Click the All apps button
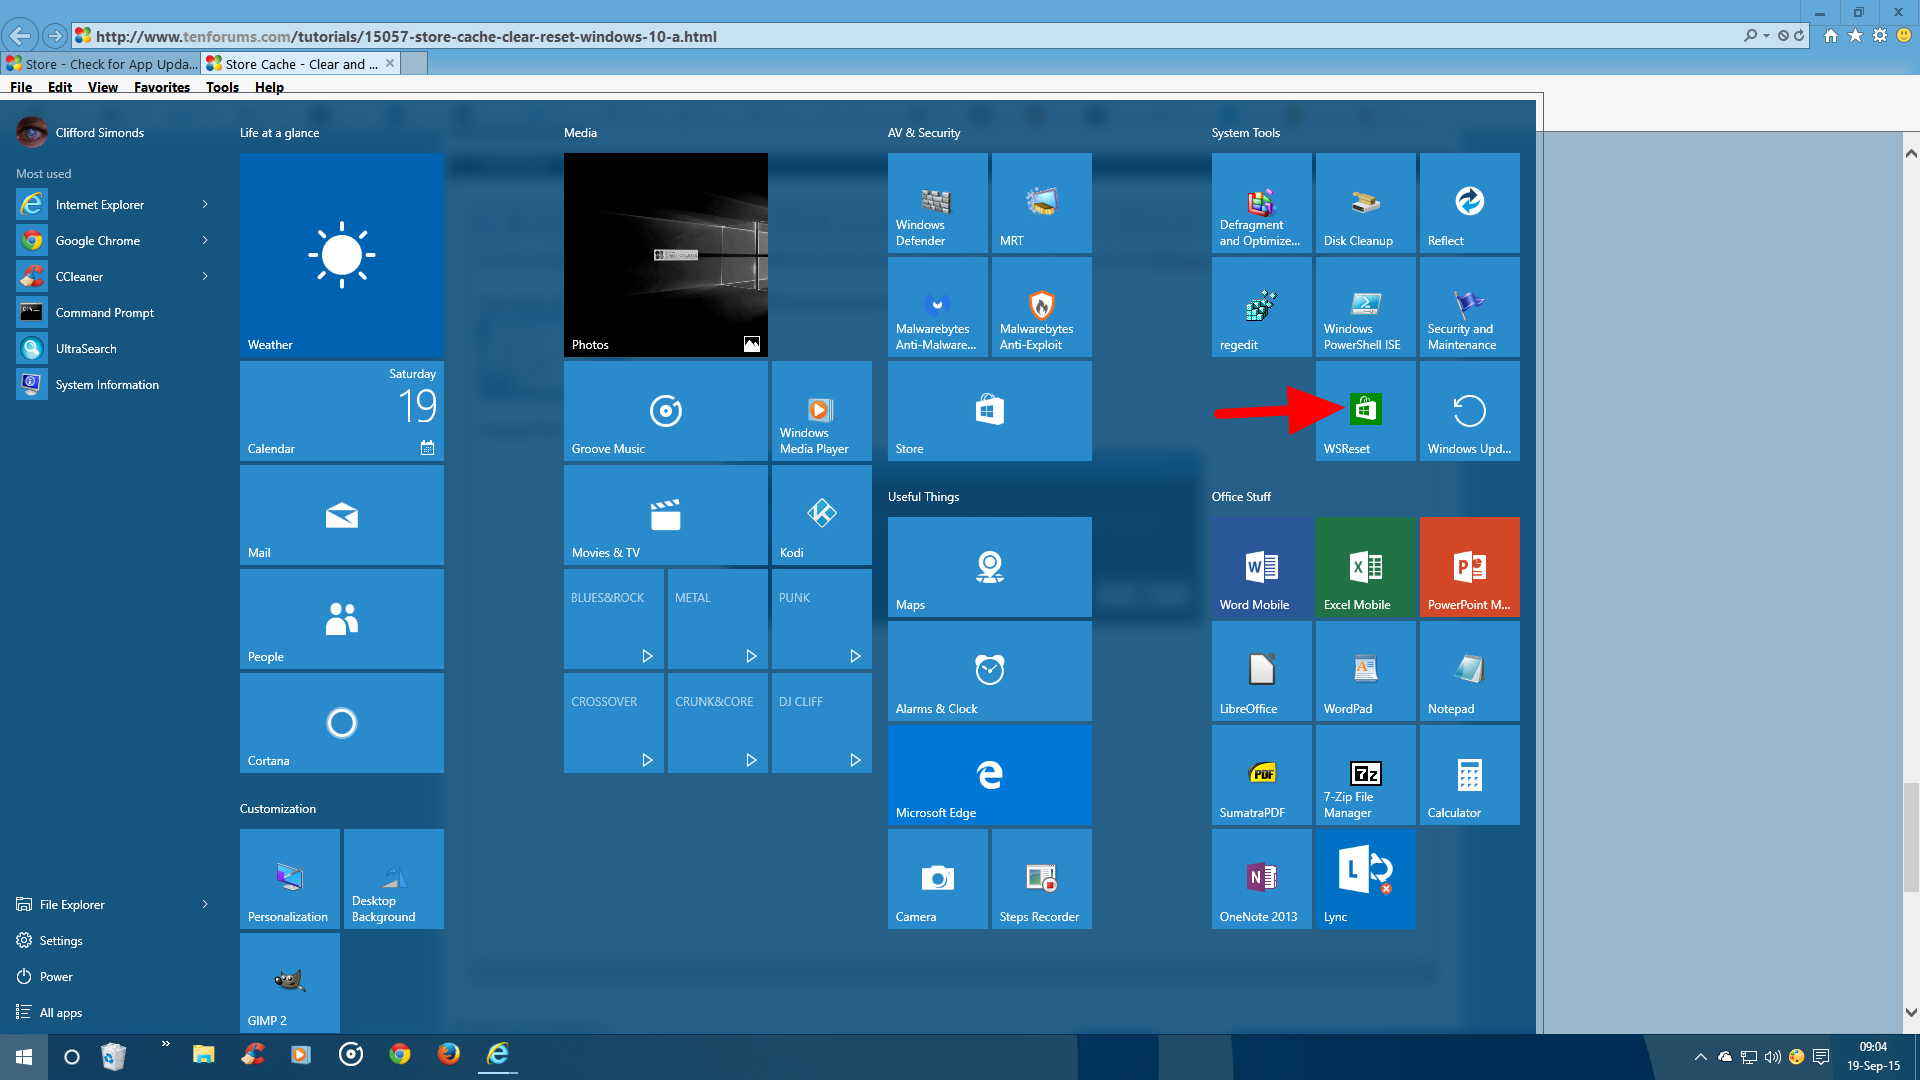The width and height of the screenshot is (1920, 1080). coord(60,1012)
